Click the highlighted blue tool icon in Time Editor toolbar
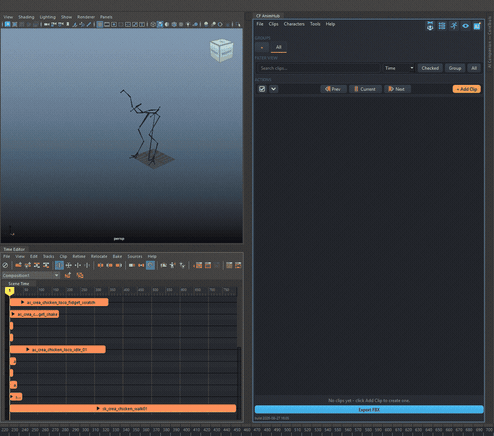 click(59, 265)
